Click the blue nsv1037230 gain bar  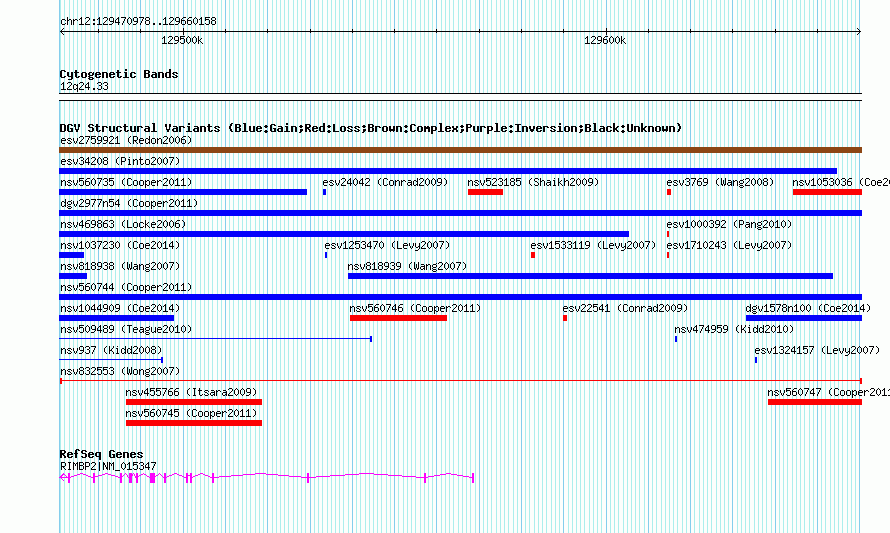(x=72, y=255)
